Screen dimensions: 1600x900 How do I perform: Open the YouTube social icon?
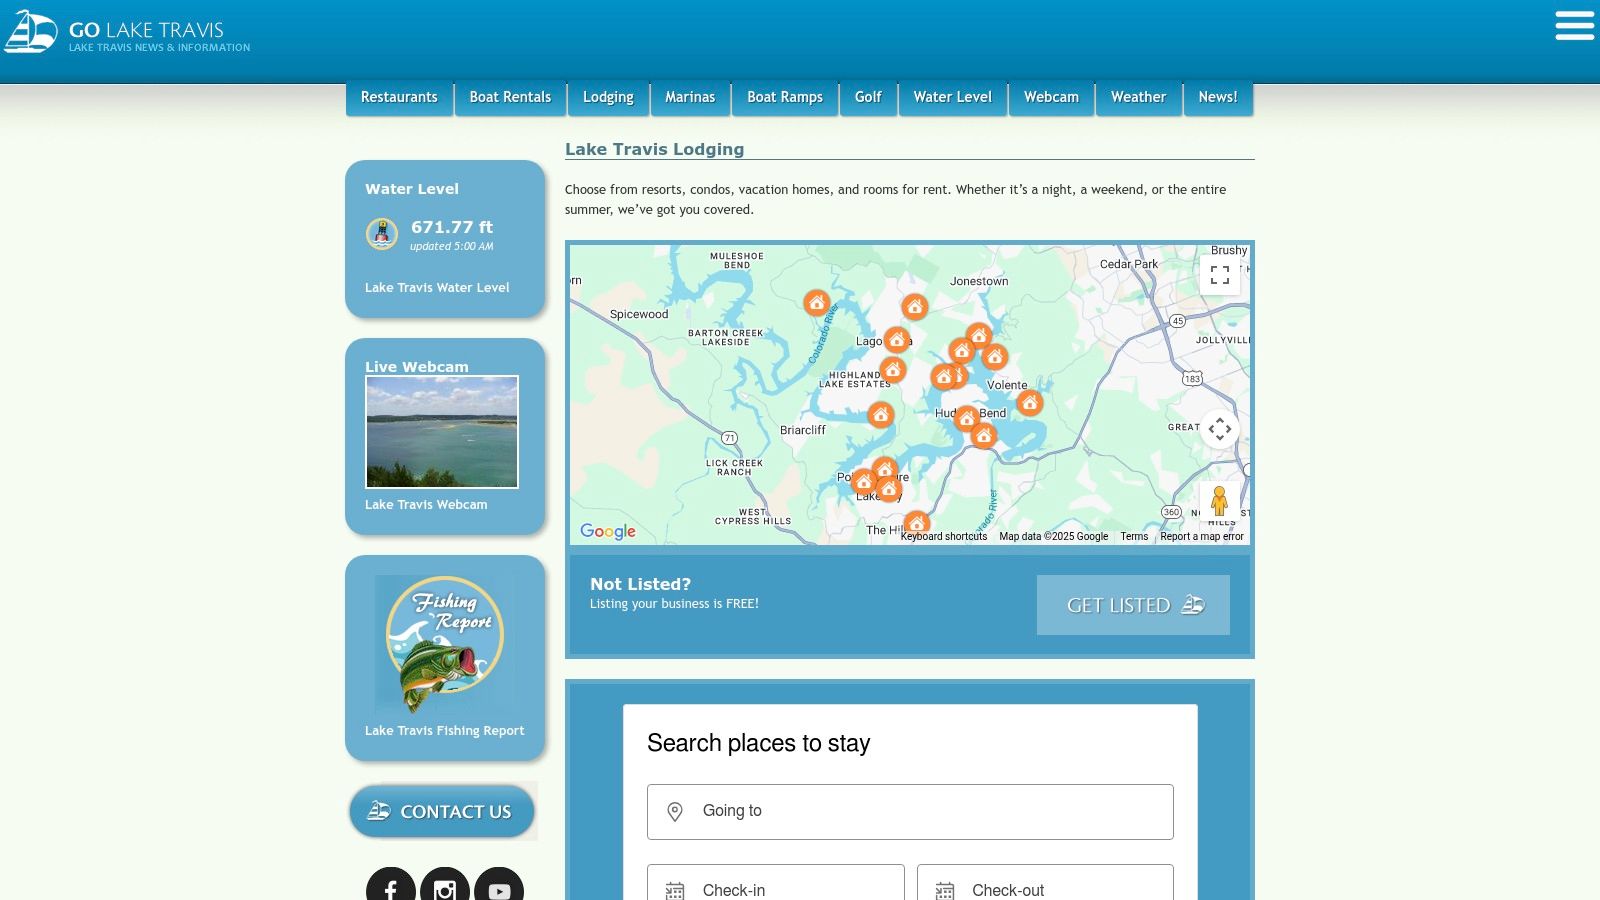(499, 888)
